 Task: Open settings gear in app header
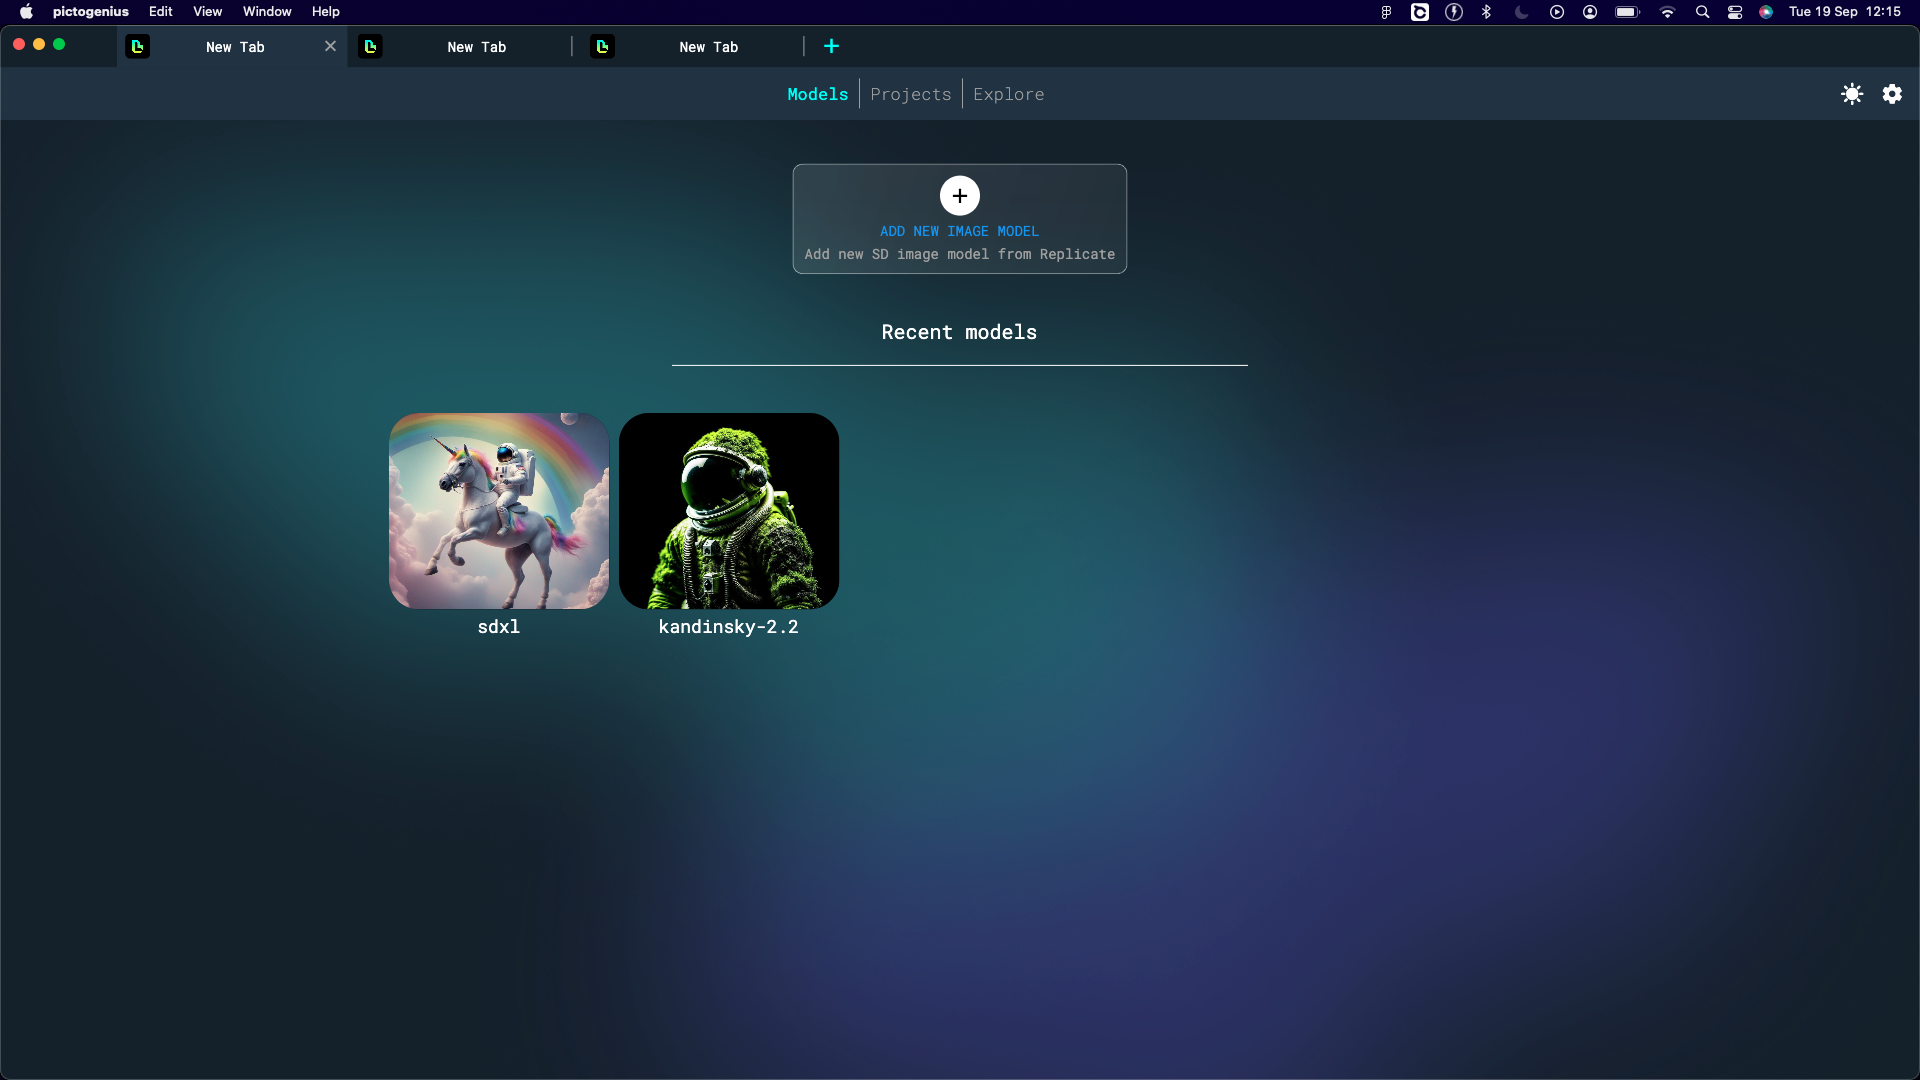click(x=1892, y=94)
